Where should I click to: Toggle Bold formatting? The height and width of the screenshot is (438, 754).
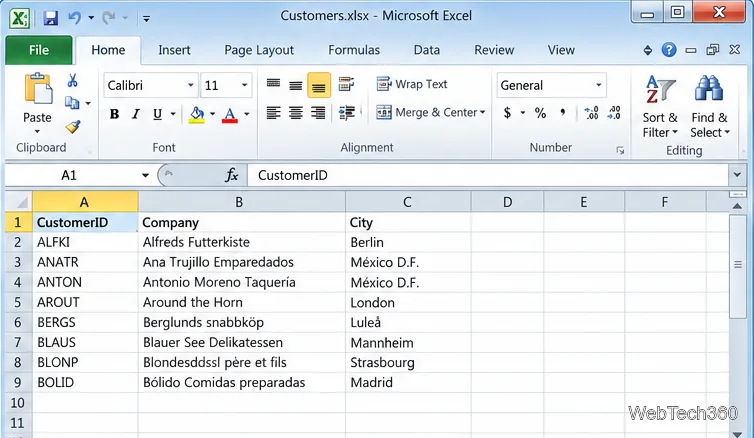[x=114, y=114]
